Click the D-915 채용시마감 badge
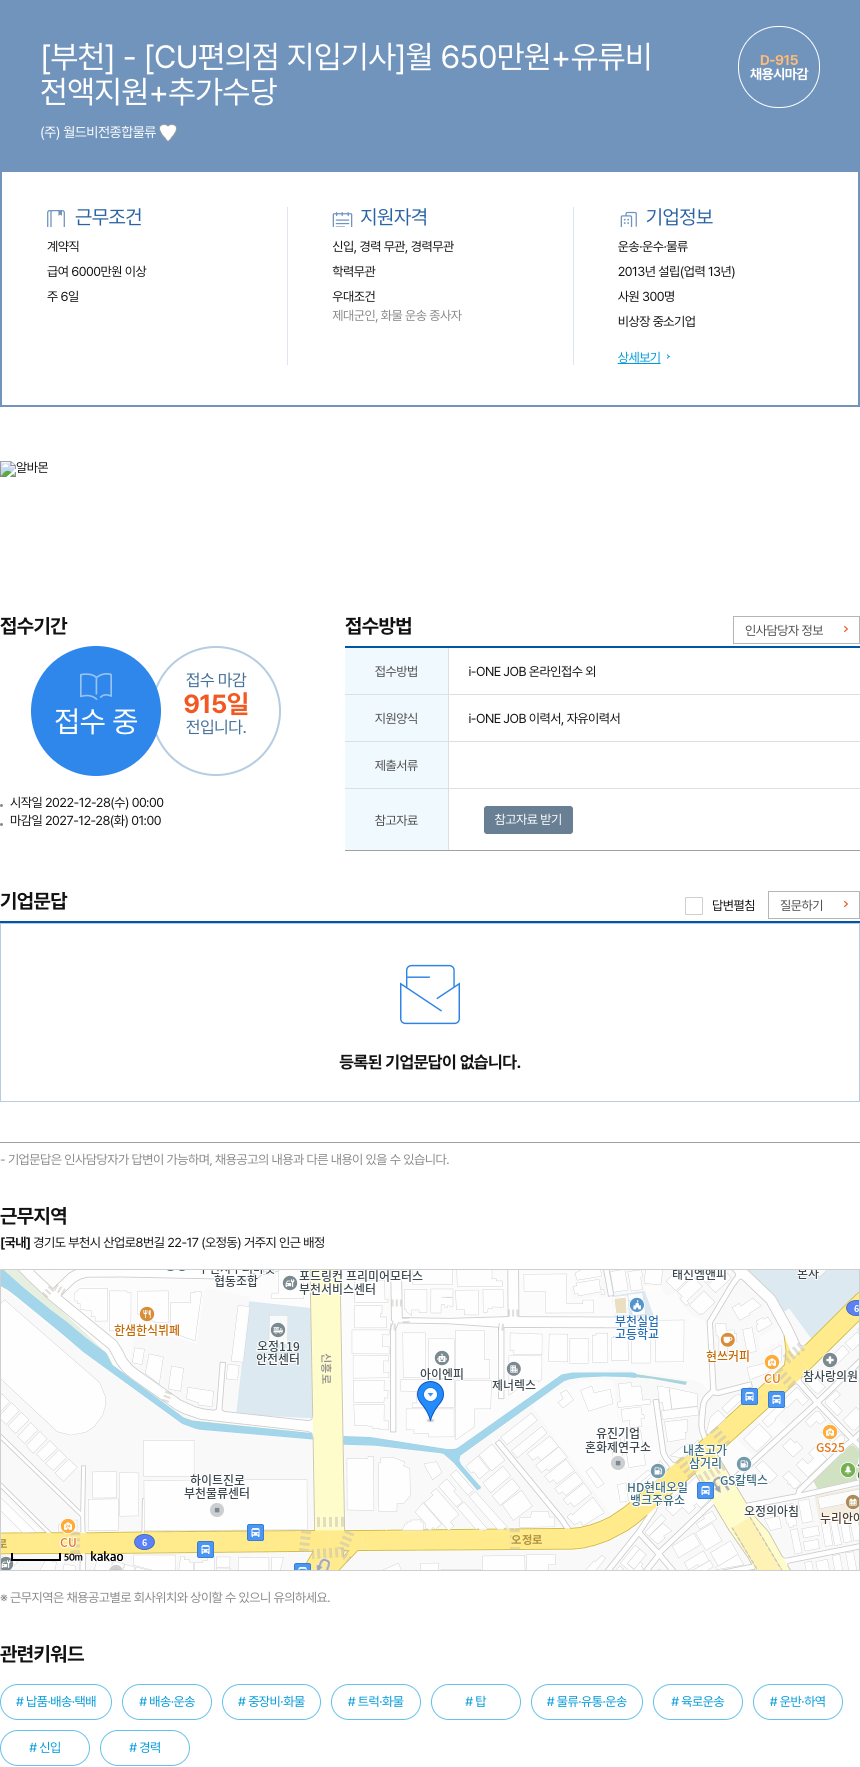Screen dimensions: 860x1767 click(779, 67)
